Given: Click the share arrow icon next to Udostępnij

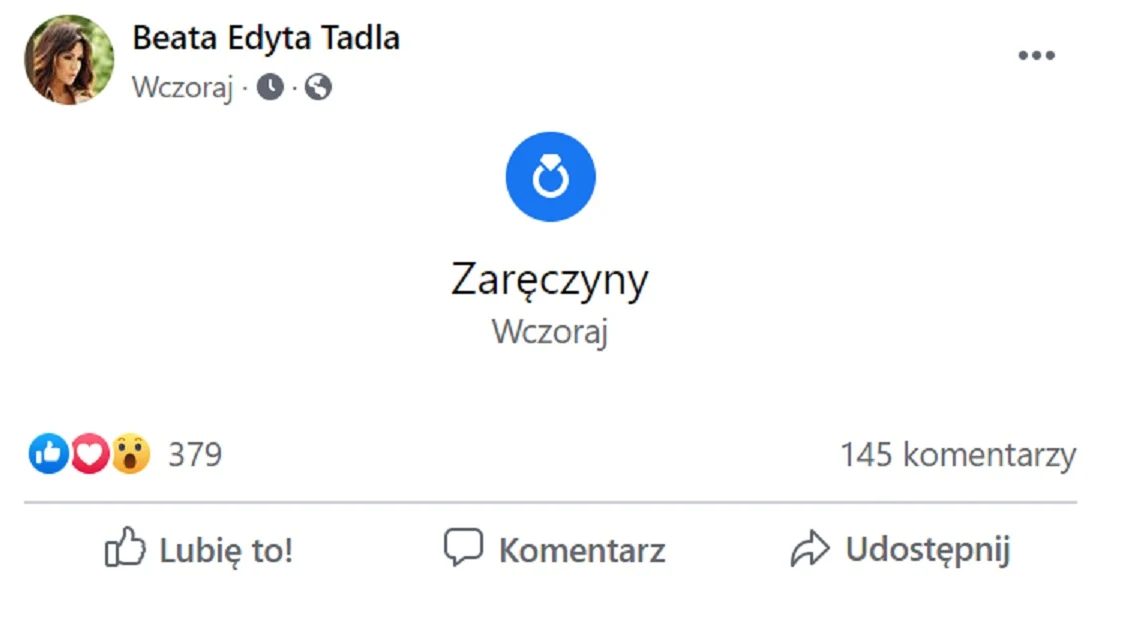Looking at the screenshot, I should click(812, 547).
